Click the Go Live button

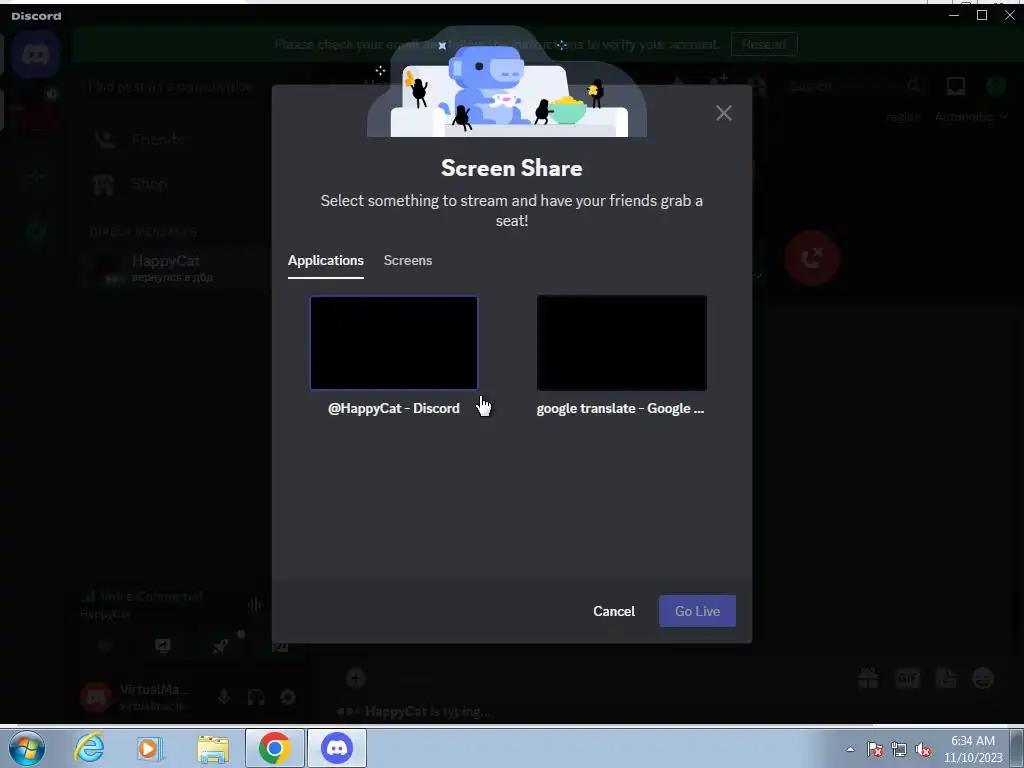697,611
